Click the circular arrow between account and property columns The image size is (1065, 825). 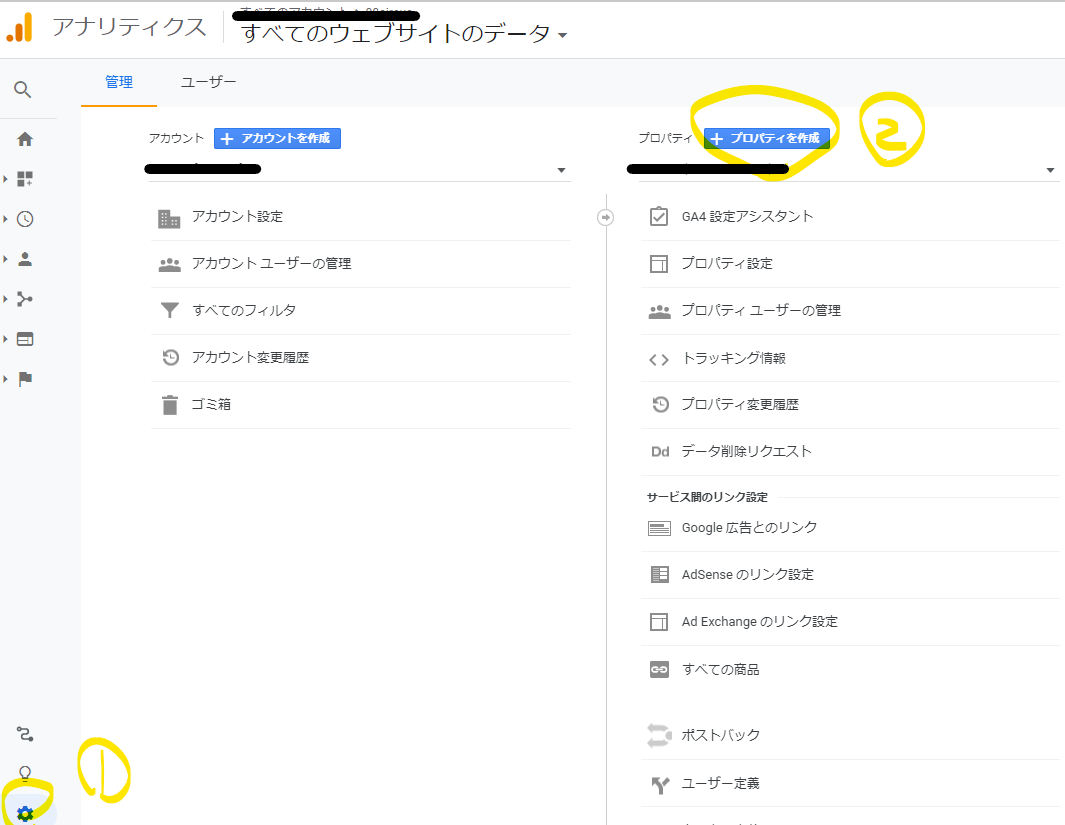tap(605, 217)
